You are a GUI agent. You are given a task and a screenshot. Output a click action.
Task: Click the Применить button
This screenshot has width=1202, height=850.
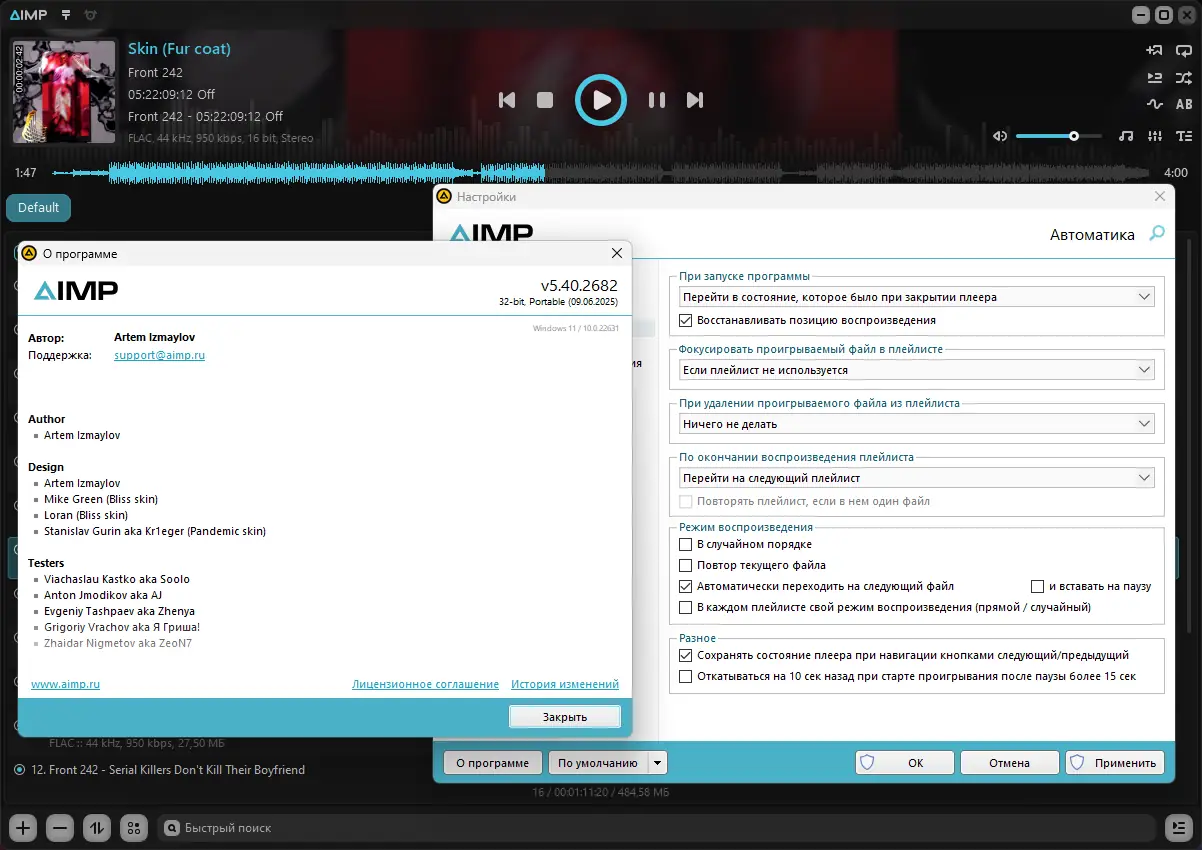pyautogui.click(x=1115, y=763)
